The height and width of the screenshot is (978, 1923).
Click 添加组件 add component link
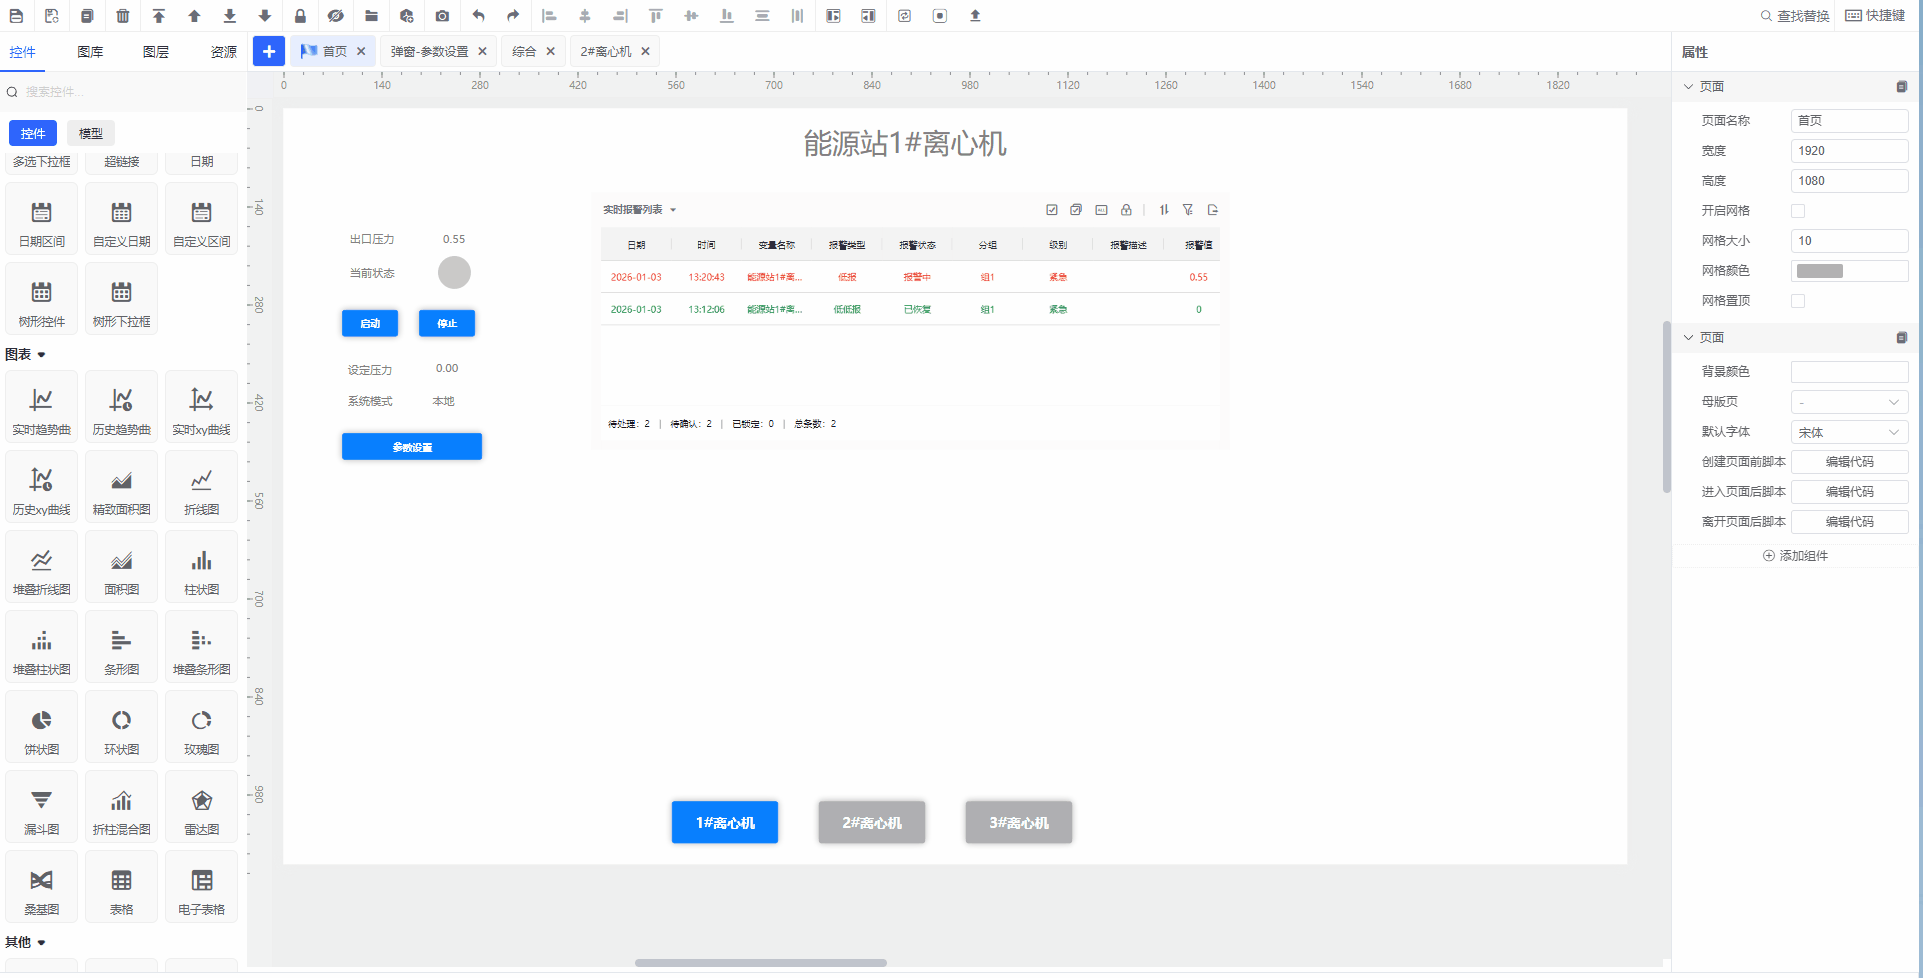[x=1795, y=556]
